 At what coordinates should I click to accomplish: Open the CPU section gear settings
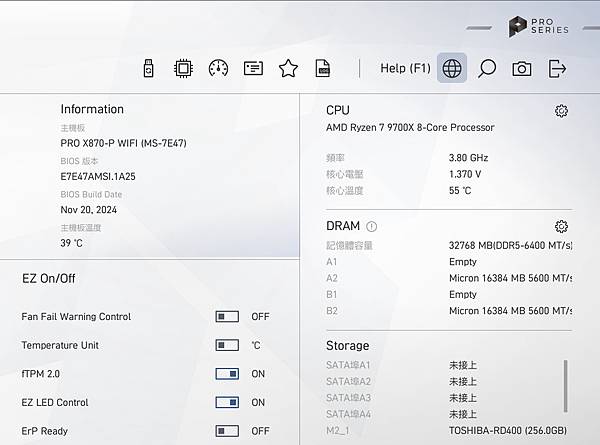pyautogui.click(x=561, y=111)
